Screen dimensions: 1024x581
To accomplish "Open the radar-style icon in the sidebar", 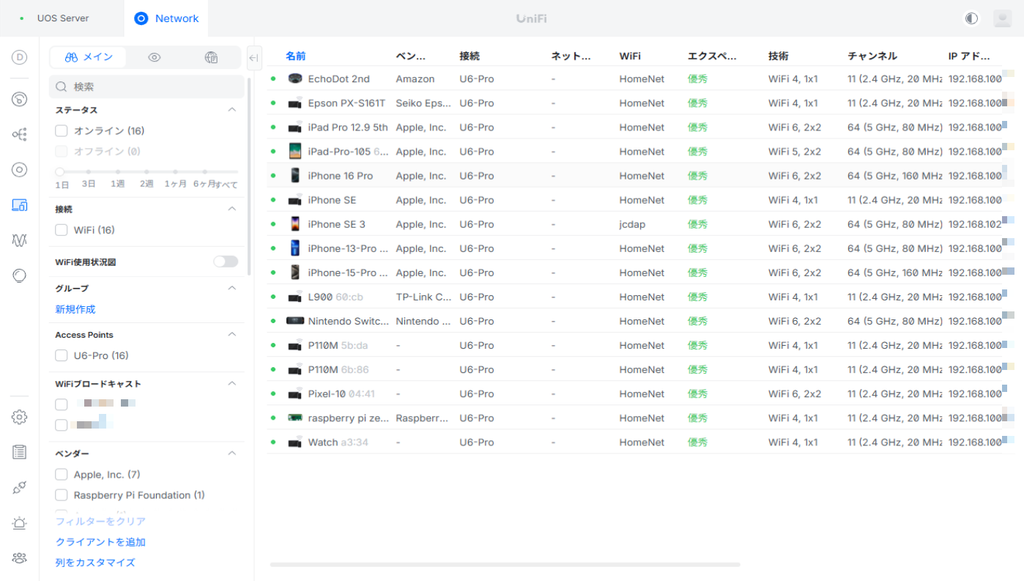I will [x=20, y=99].
